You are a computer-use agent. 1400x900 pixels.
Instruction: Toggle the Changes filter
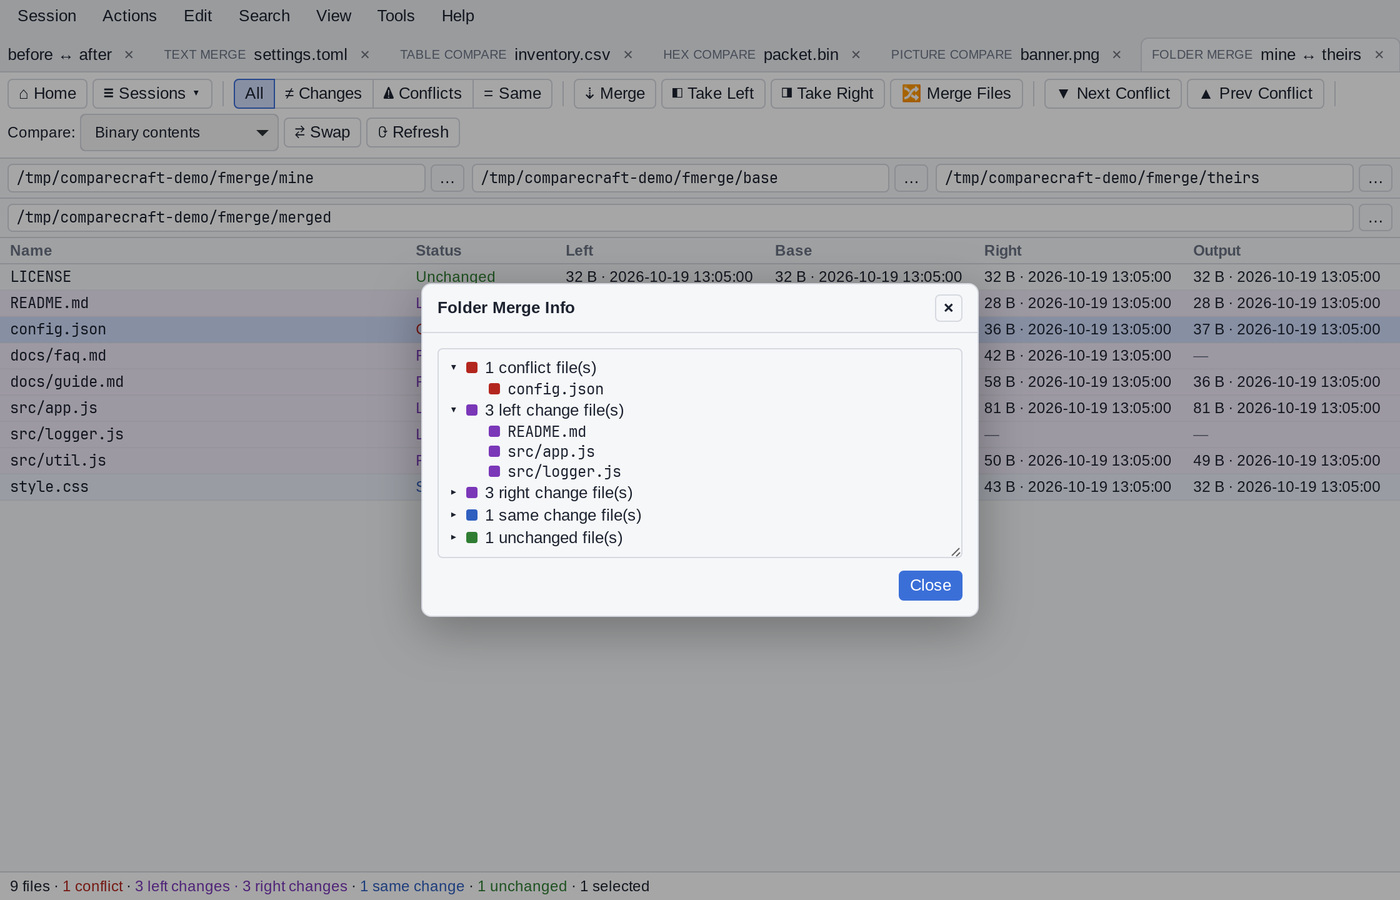pos(323,93)
